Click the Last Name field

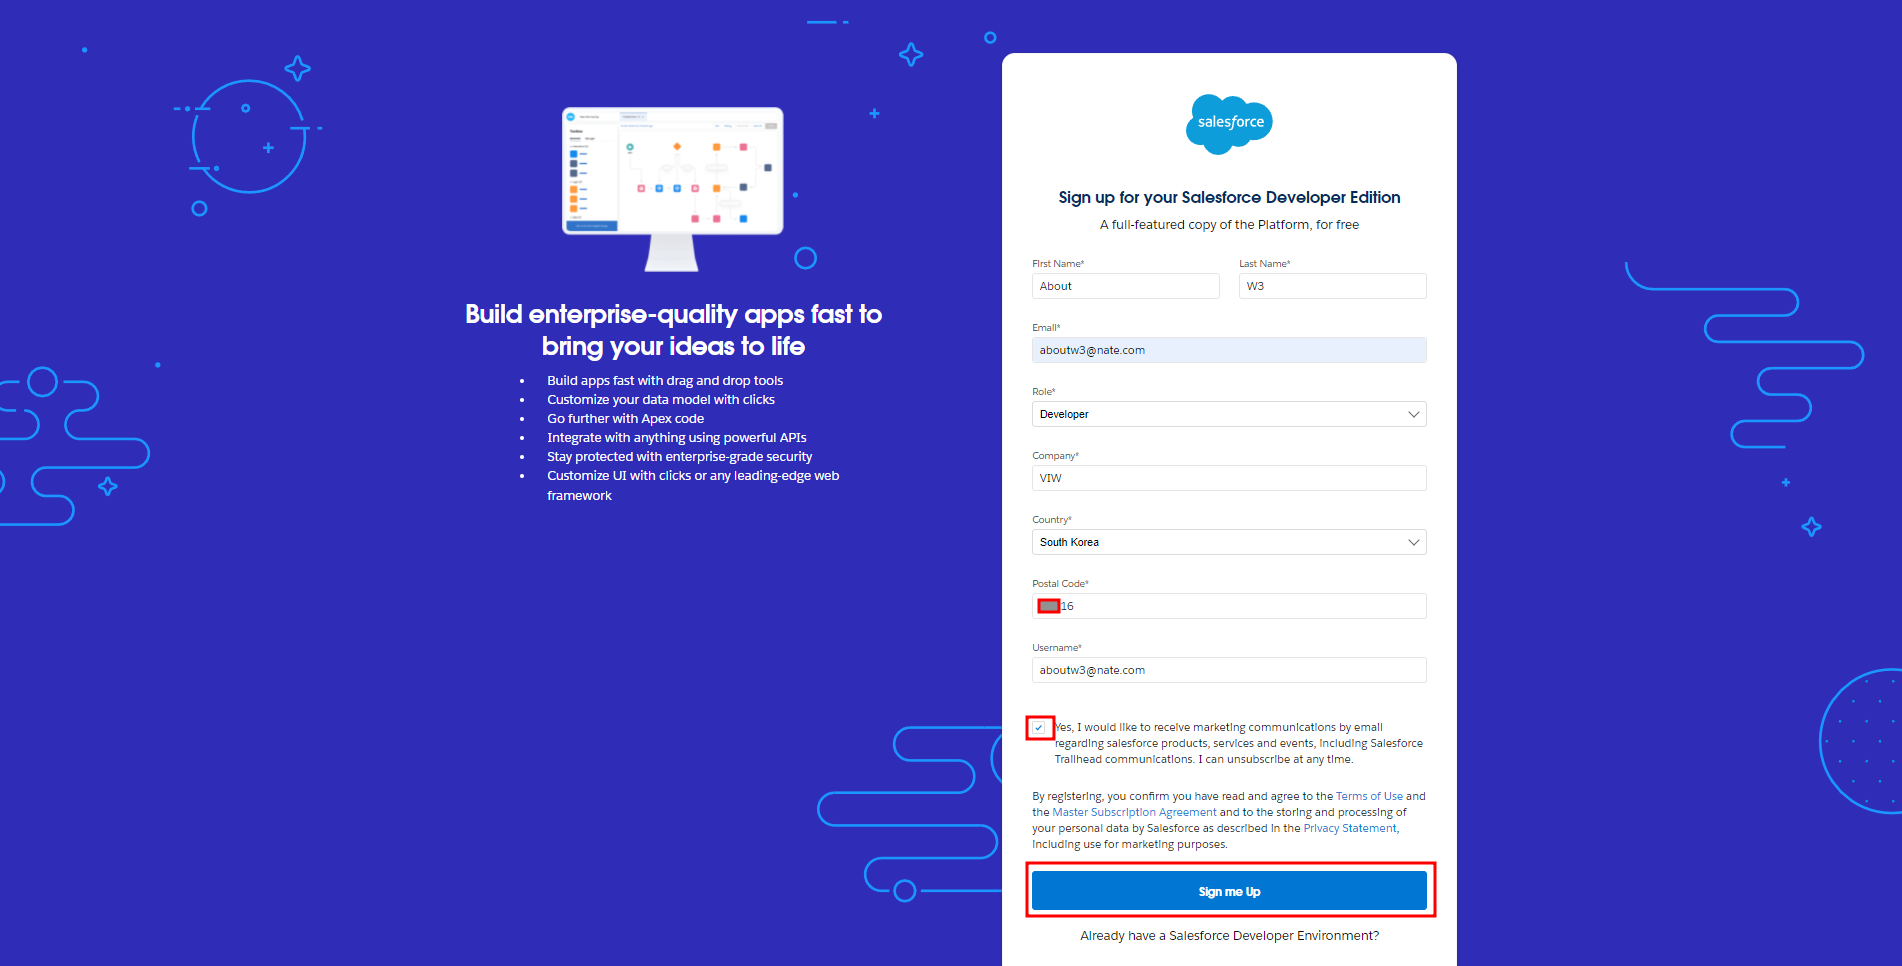1332,286
